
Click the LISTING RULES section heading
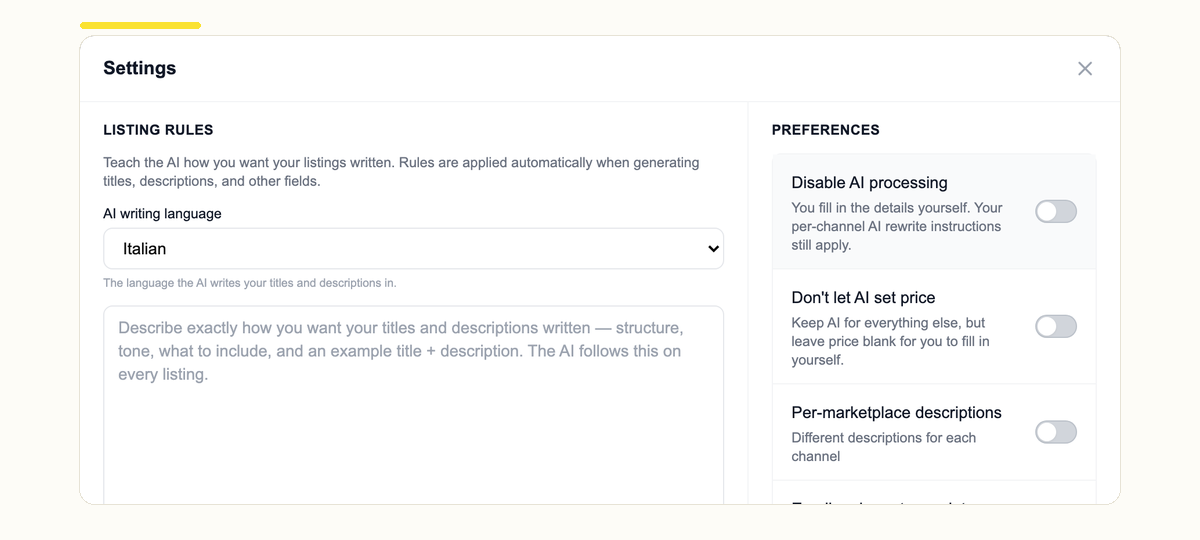(x=158, y=130)
